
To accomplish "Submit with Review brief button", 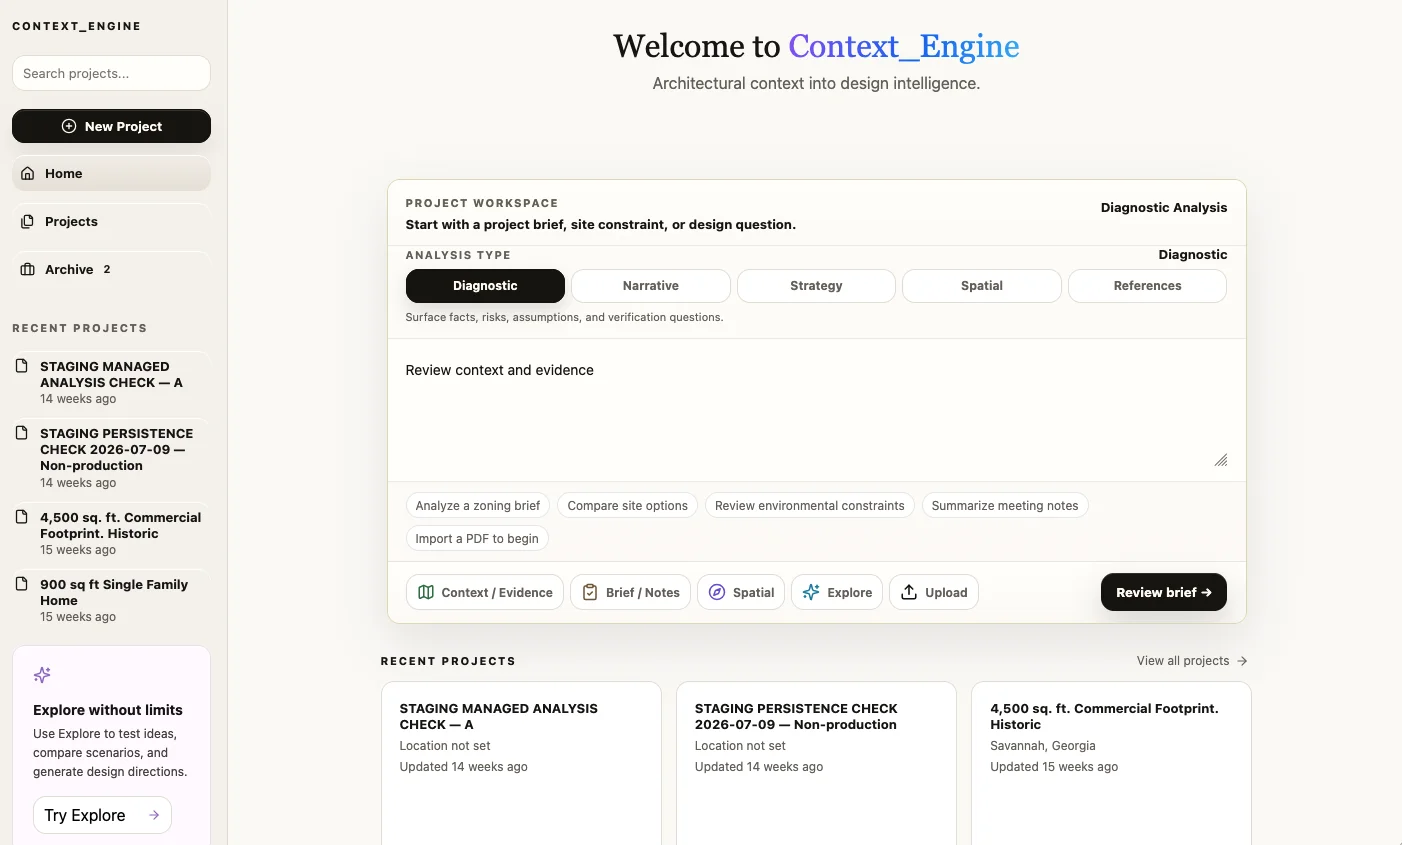I will (1164, 592).
